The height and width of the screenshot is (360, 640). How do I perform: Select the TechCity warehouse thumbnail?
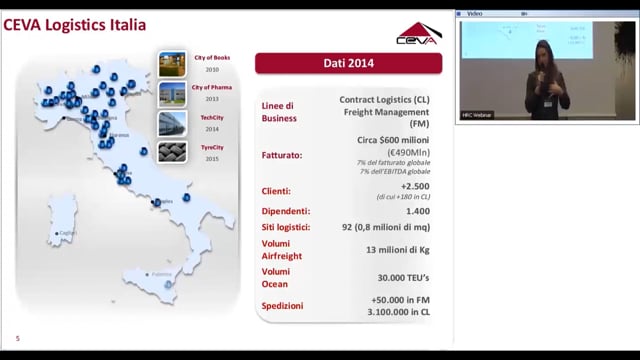tap(172, 124)
